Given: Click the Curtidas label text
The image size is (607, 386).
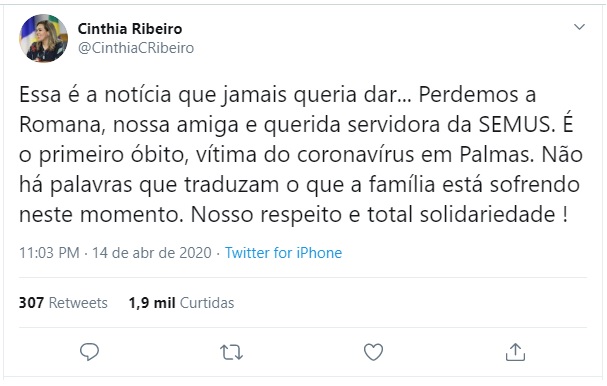Looking at the screenshot, I should coord(207,303).
